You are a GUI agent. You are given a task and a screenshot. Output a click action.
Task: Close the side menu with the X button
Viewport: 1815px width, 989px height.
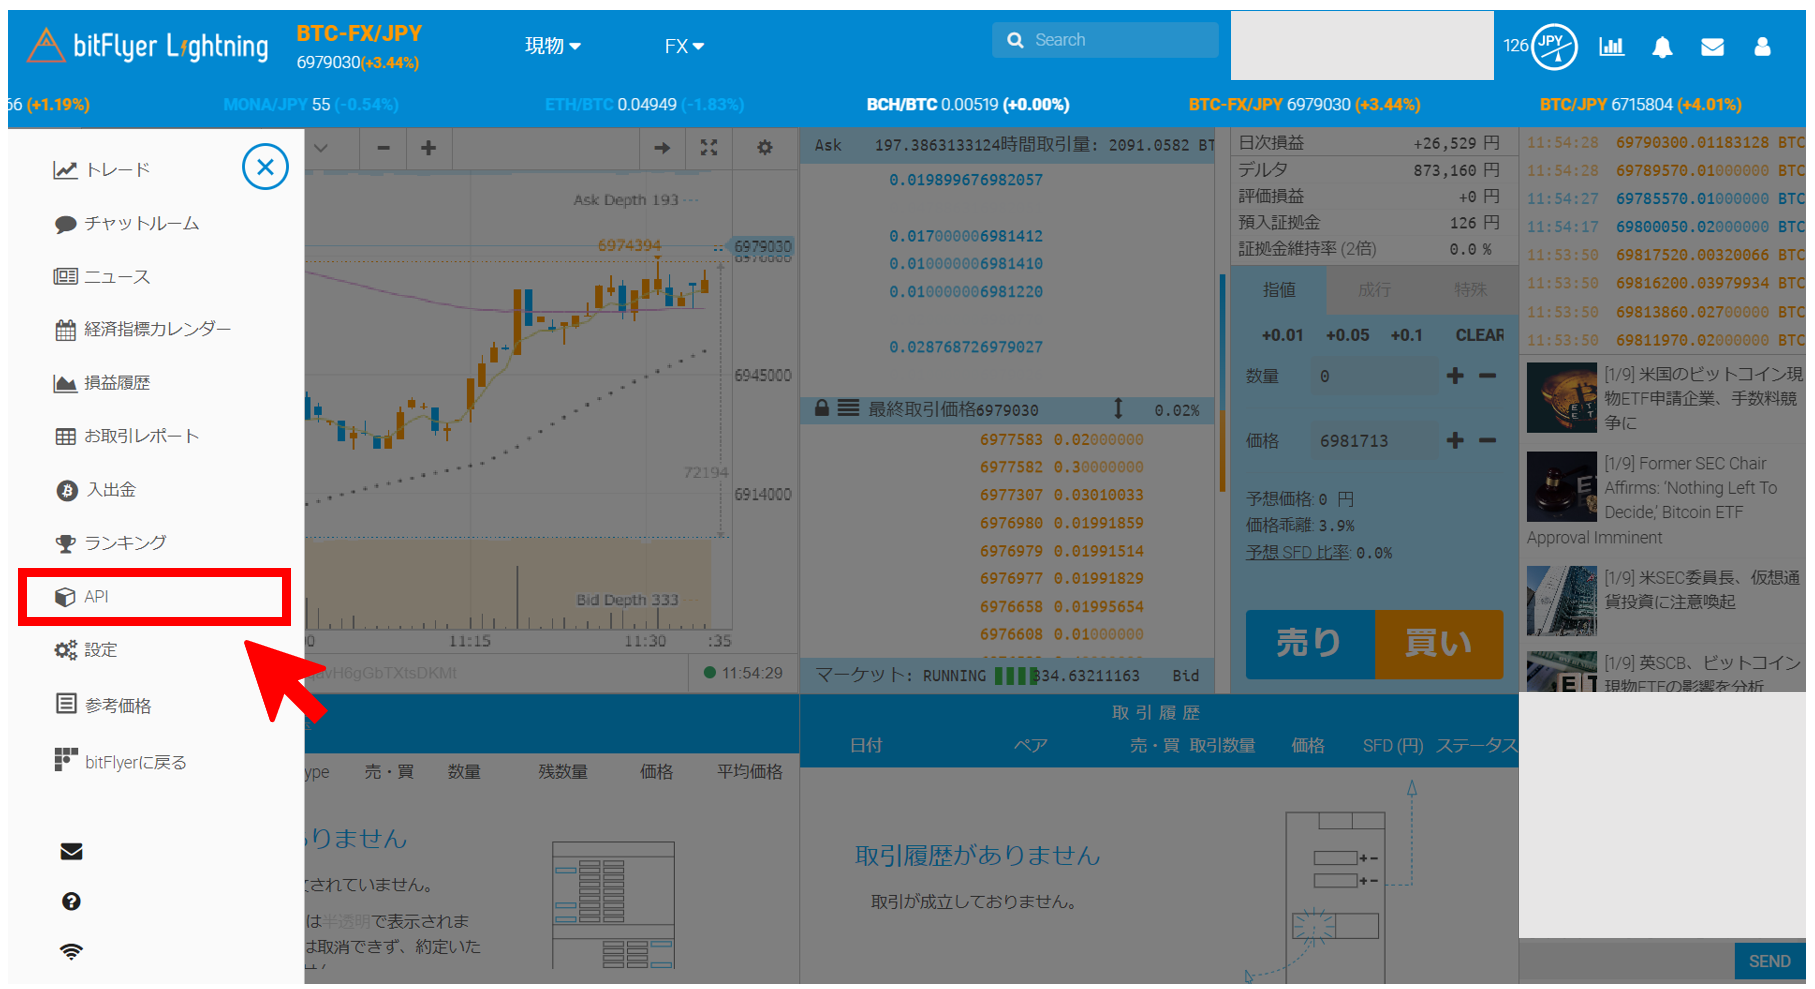click(265, 167)
